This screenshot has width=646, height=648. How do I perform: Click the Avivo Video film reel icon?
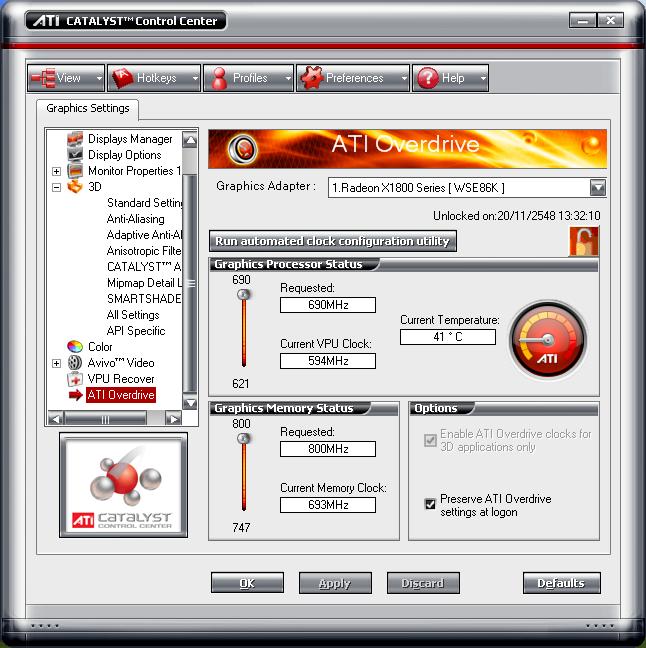[x=75, y=363]
